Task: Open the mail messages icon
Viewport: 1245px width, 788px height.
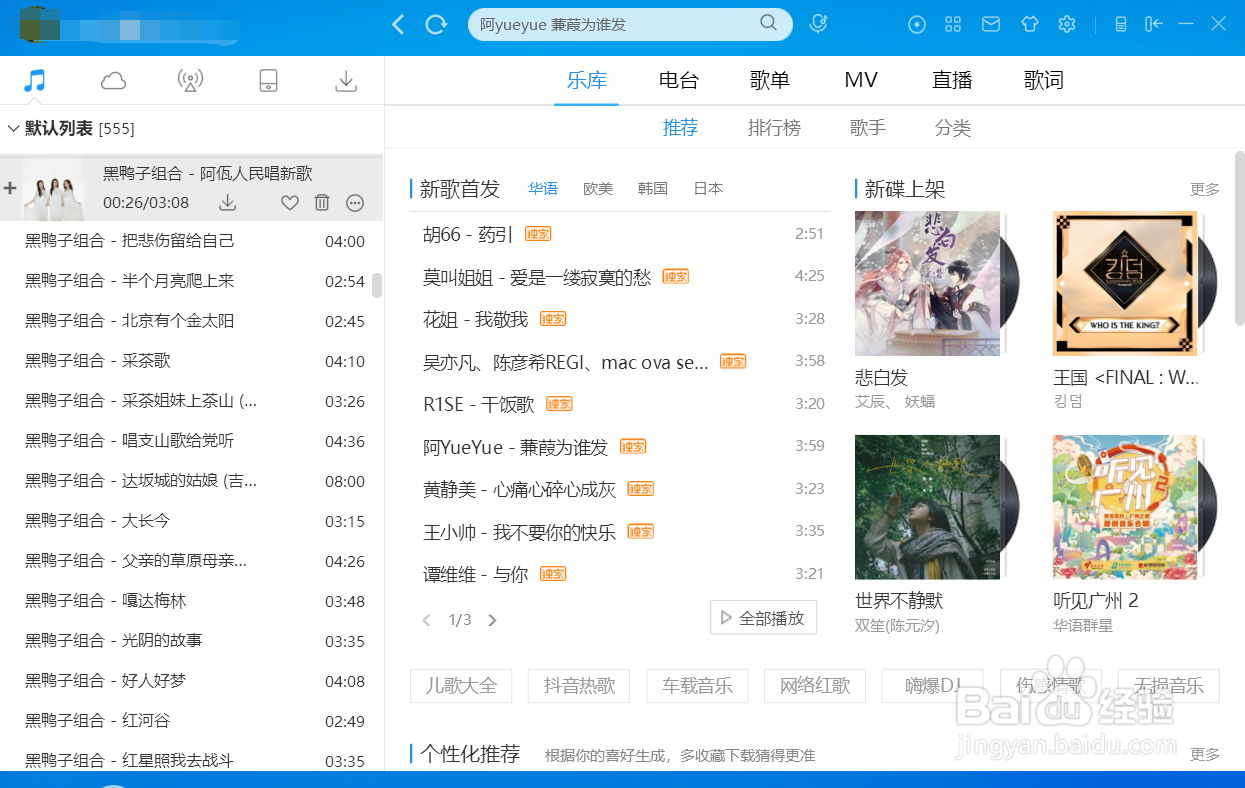Action: [990, 24]
